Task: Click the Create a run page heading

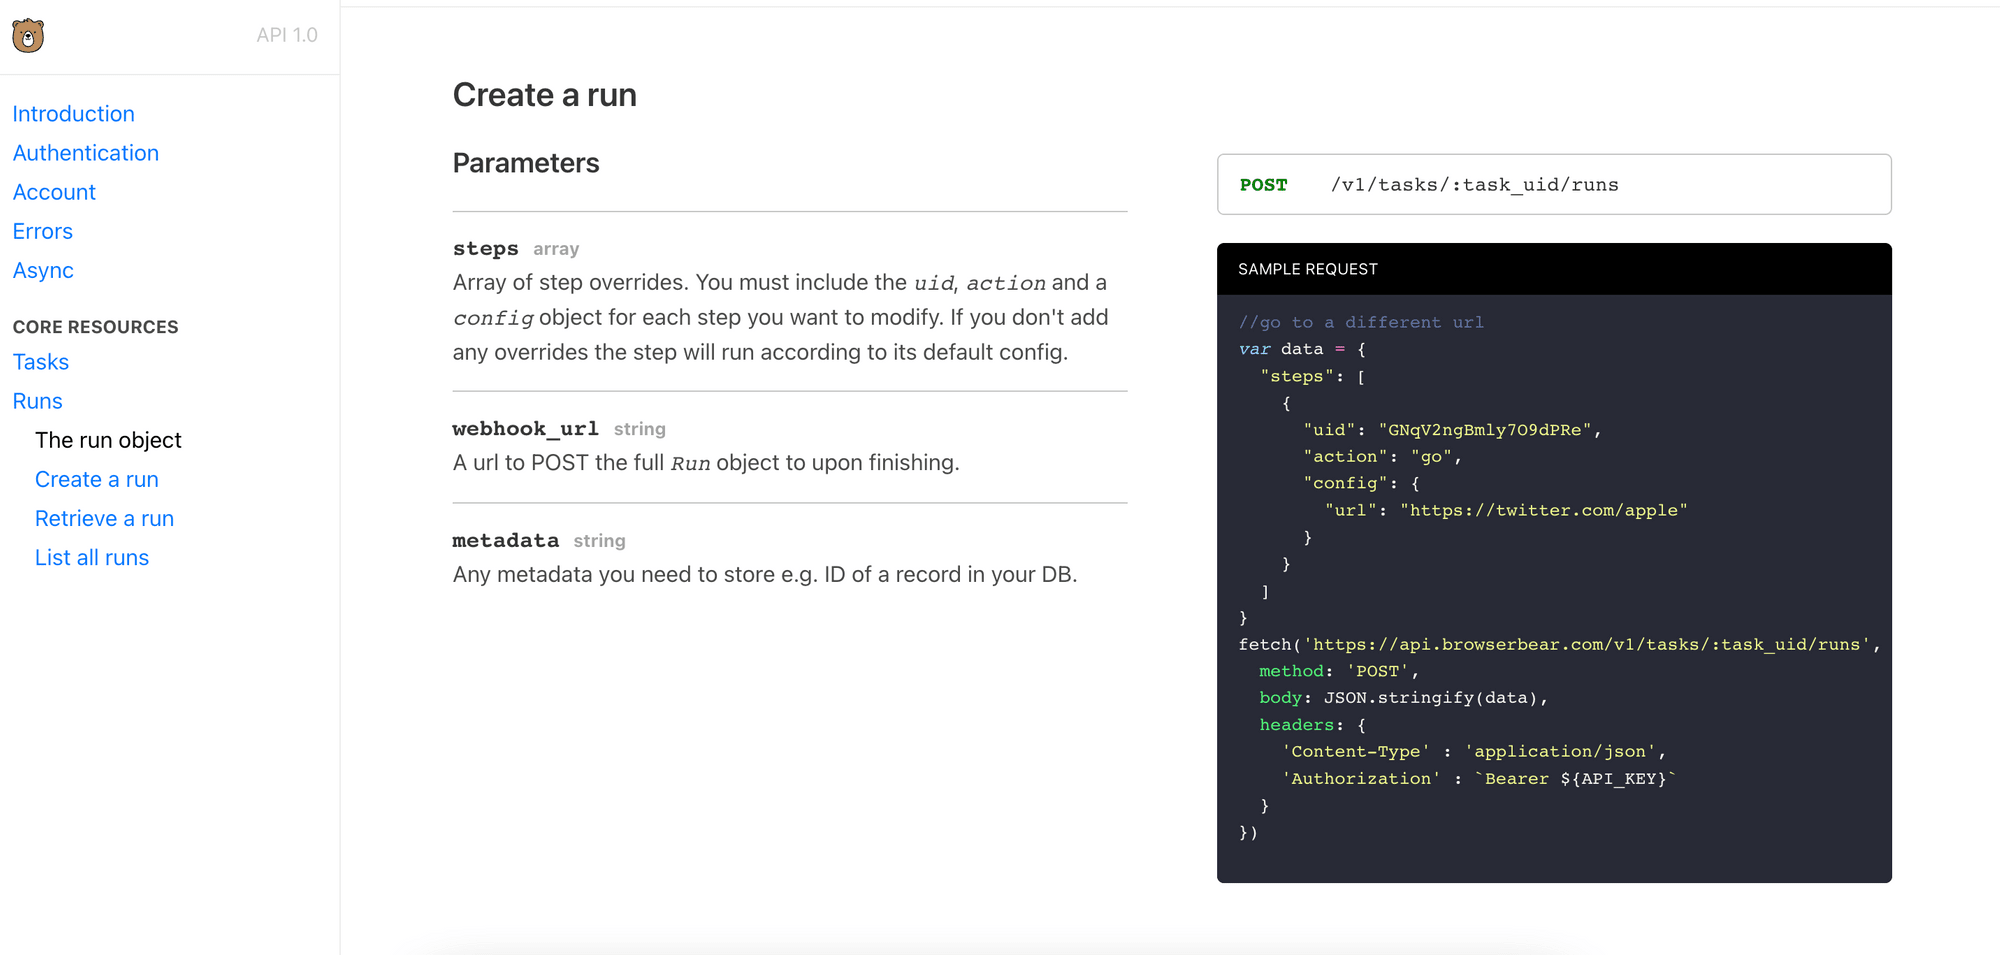Action: [x=544, y=95]
